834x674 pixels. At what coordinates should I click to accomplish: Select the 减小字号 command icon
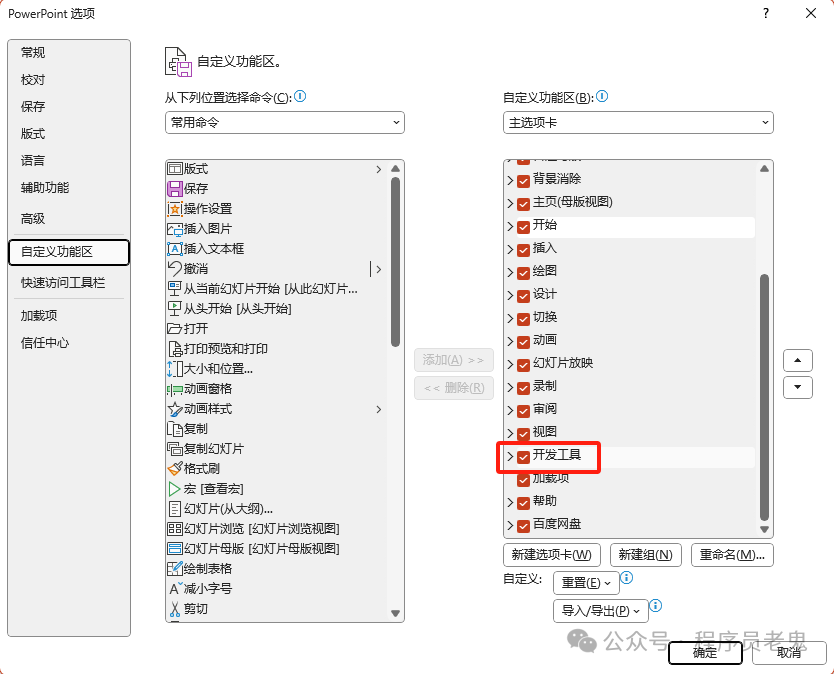[x=175, y=589]
